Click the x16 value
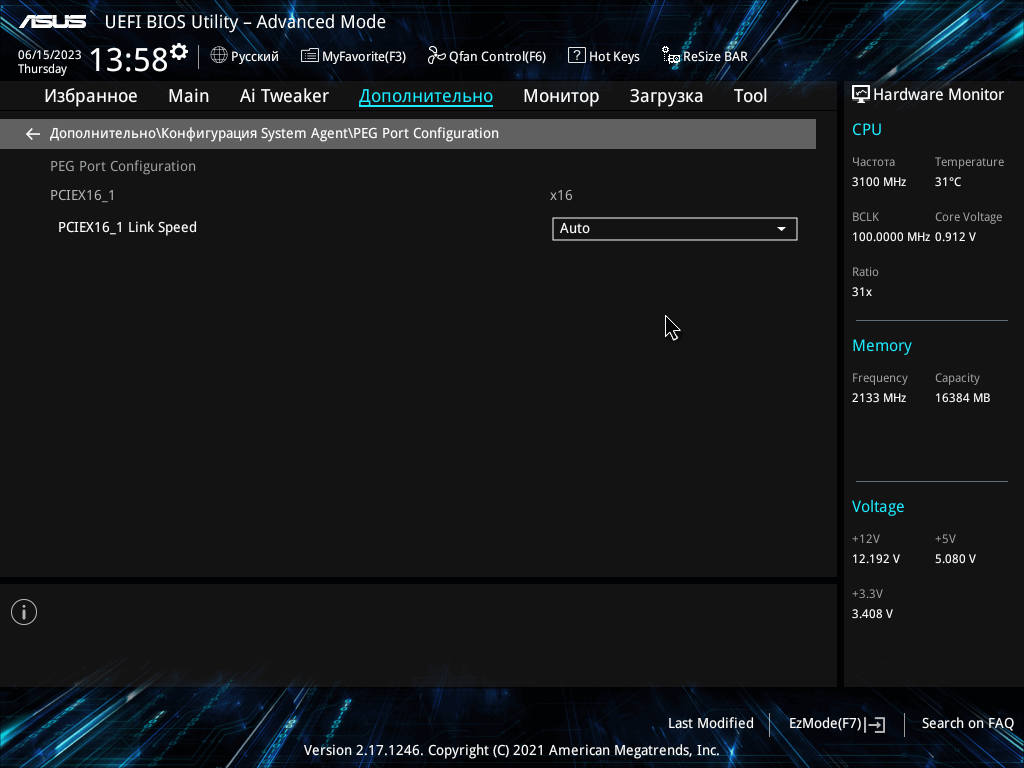Screen dimensions: 1024x768 [561, 195]
